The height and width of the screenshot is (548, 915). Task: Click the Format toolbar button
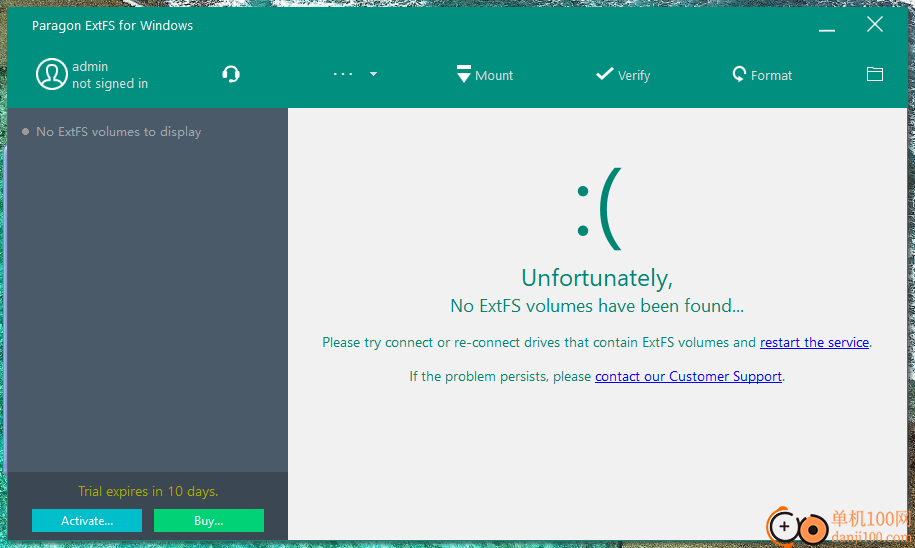click(x=762, y=75)
